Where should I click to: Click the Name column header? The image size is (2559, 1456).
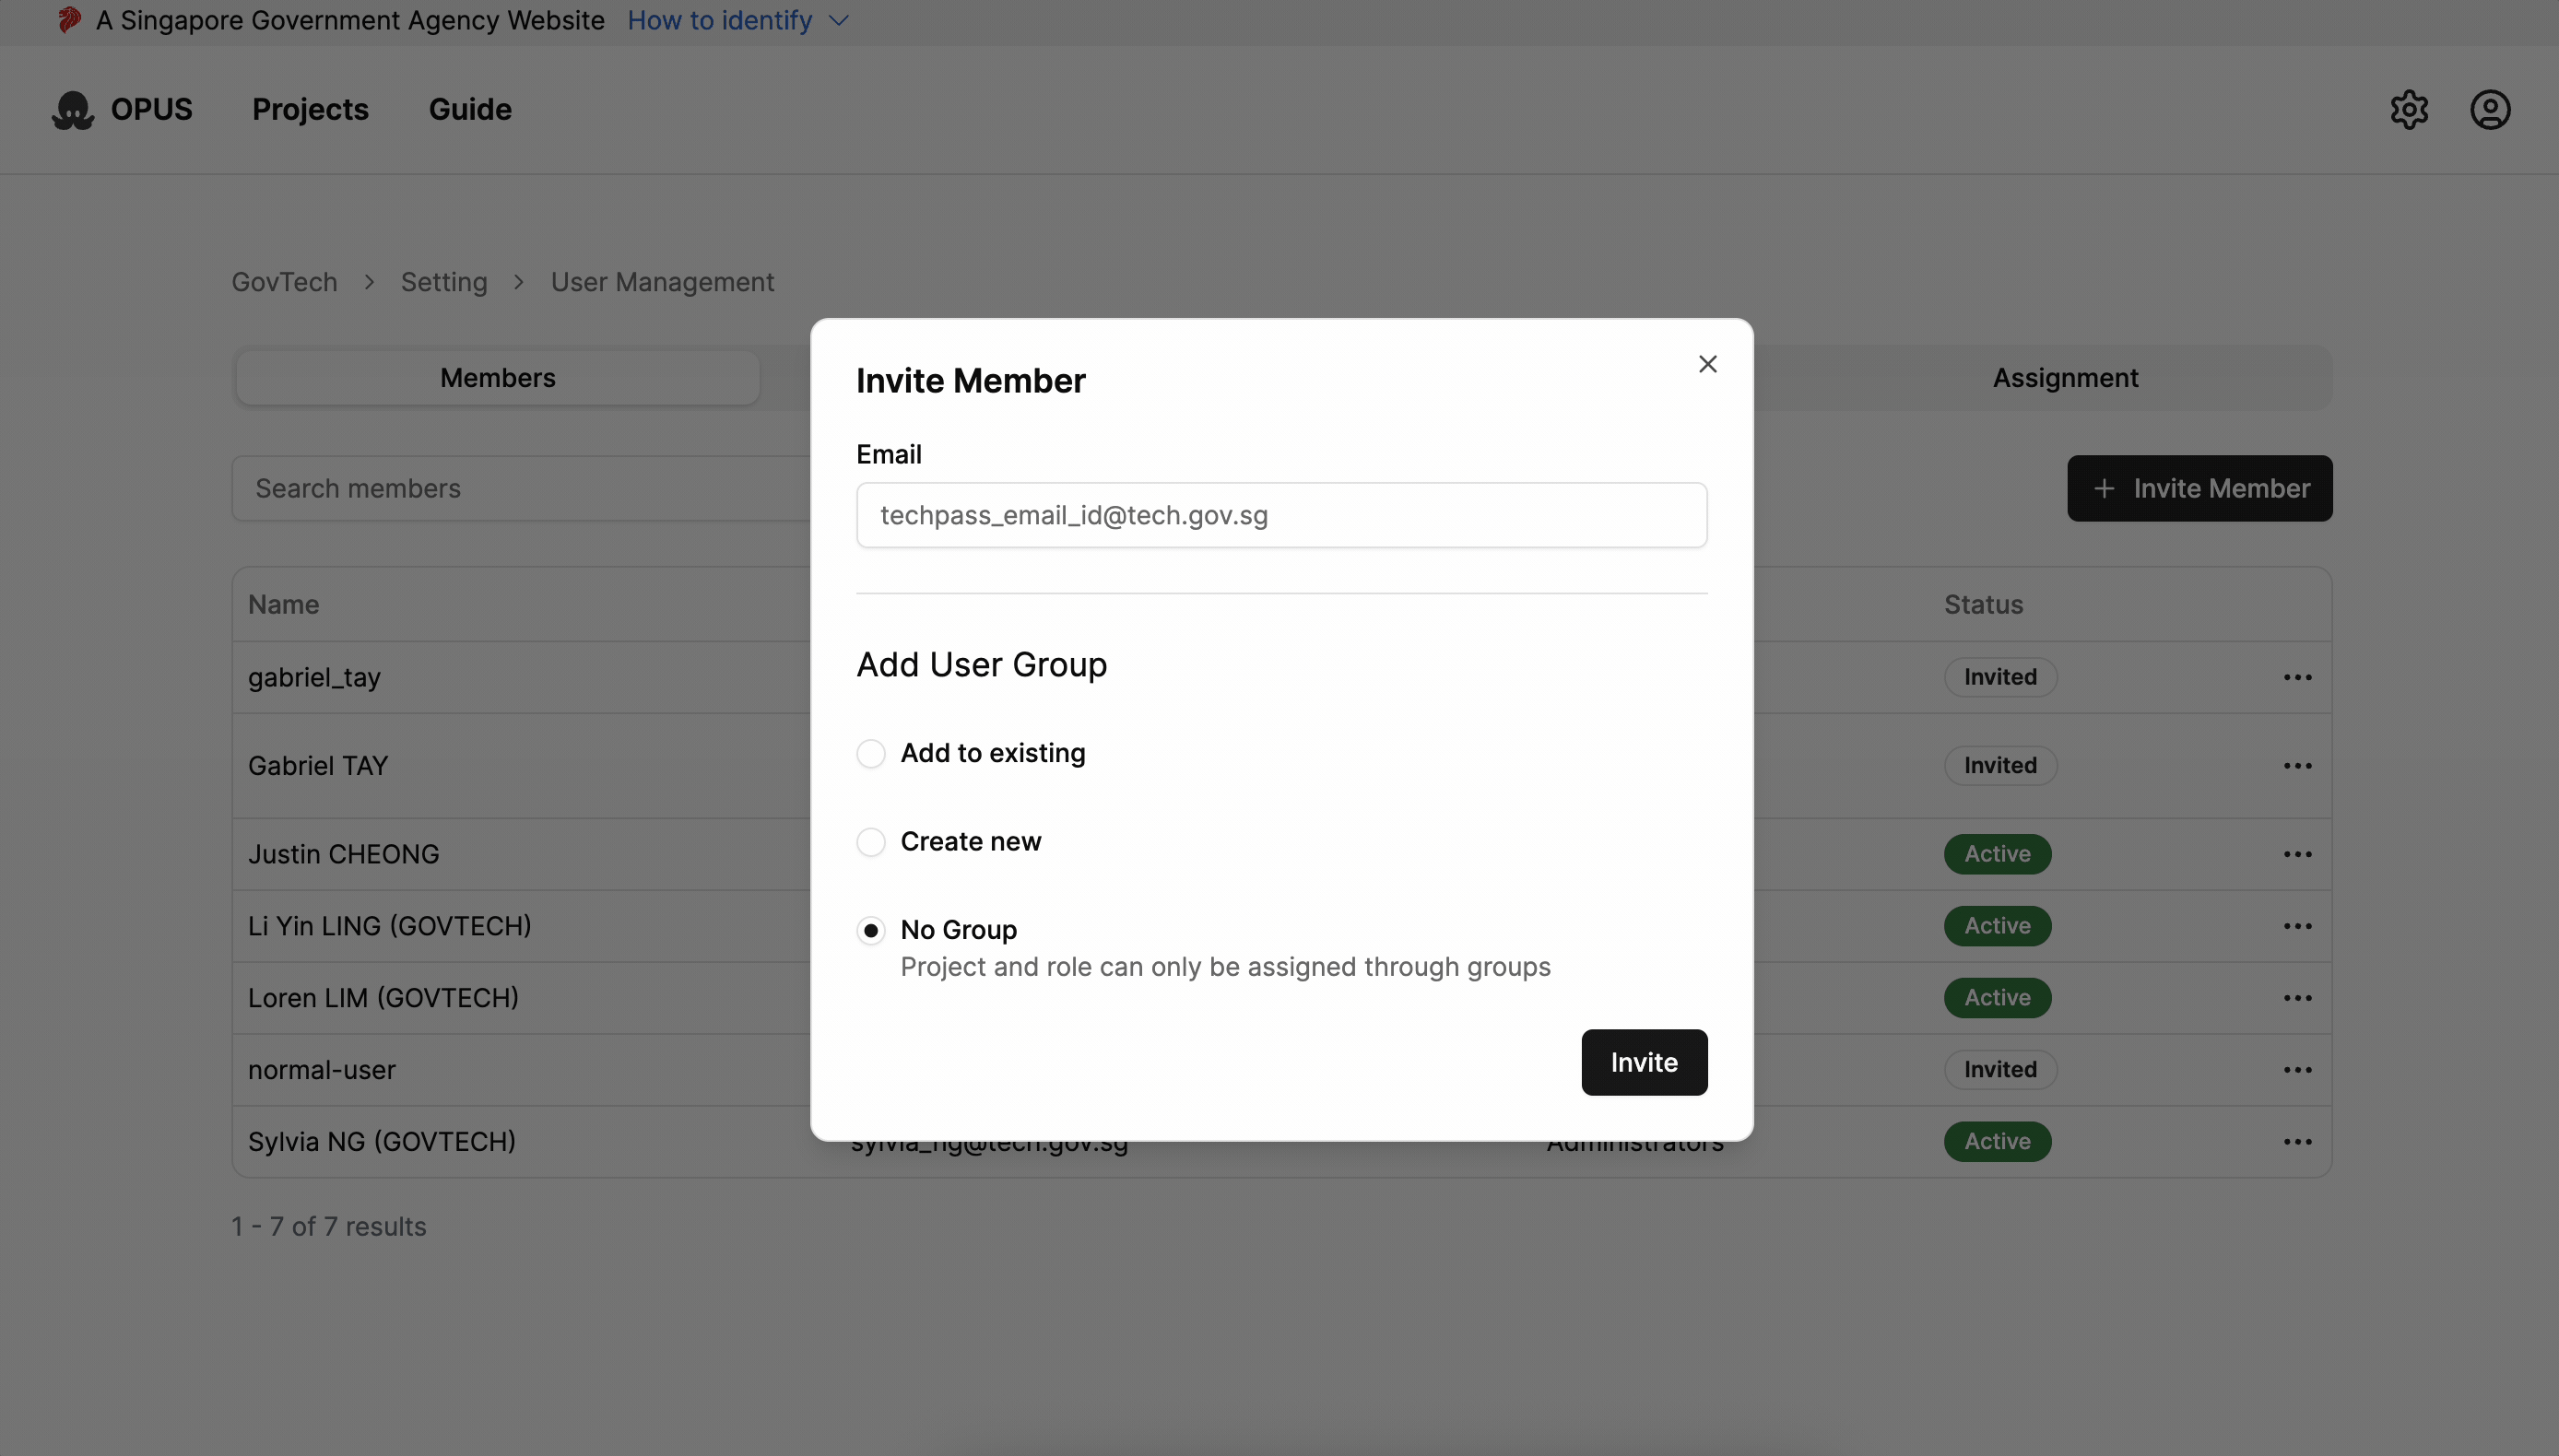[x=283, y=605]
